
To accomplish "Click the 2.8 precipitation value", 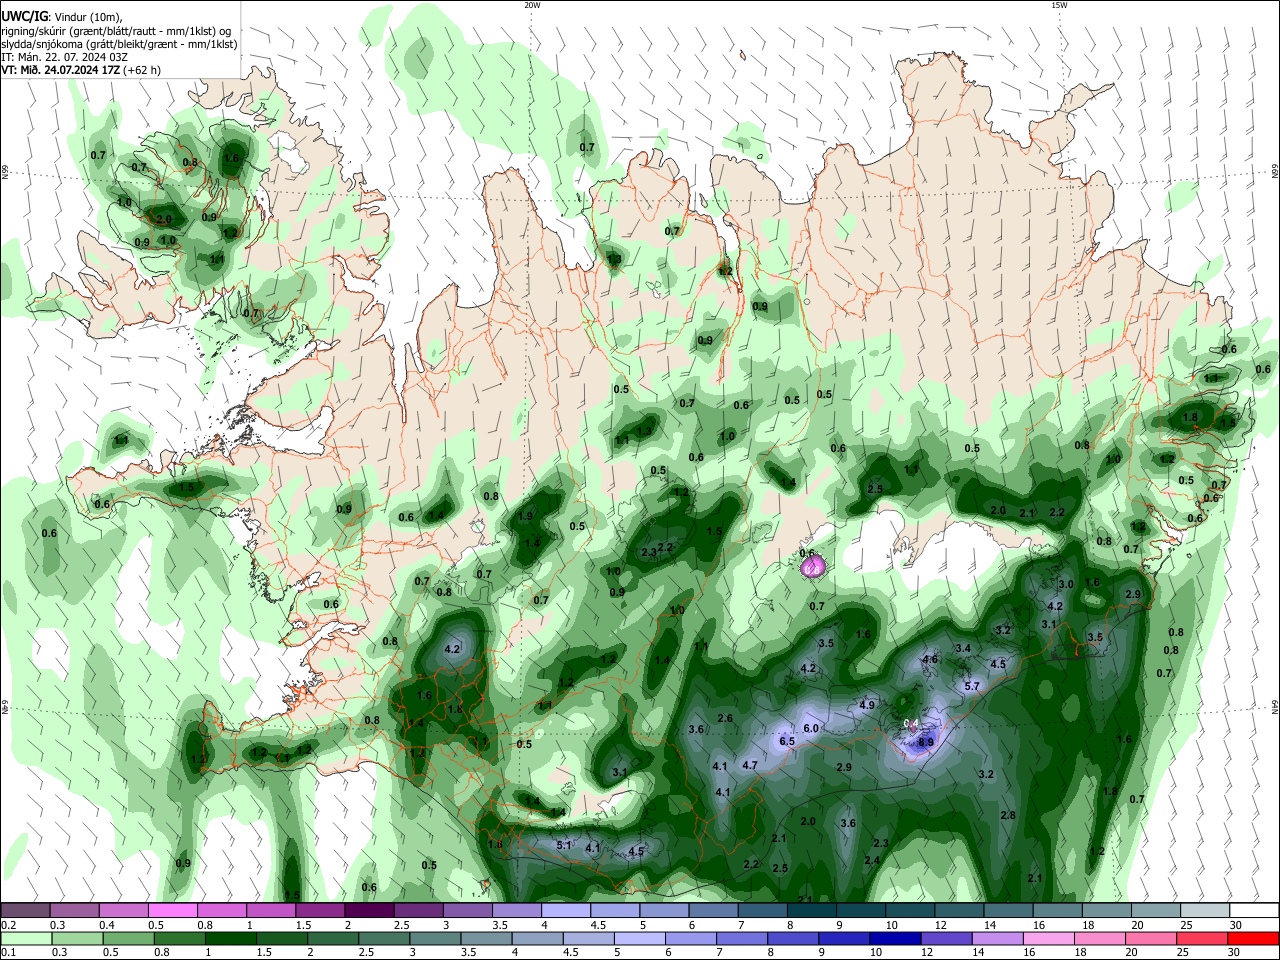I will pos(1008,815).
